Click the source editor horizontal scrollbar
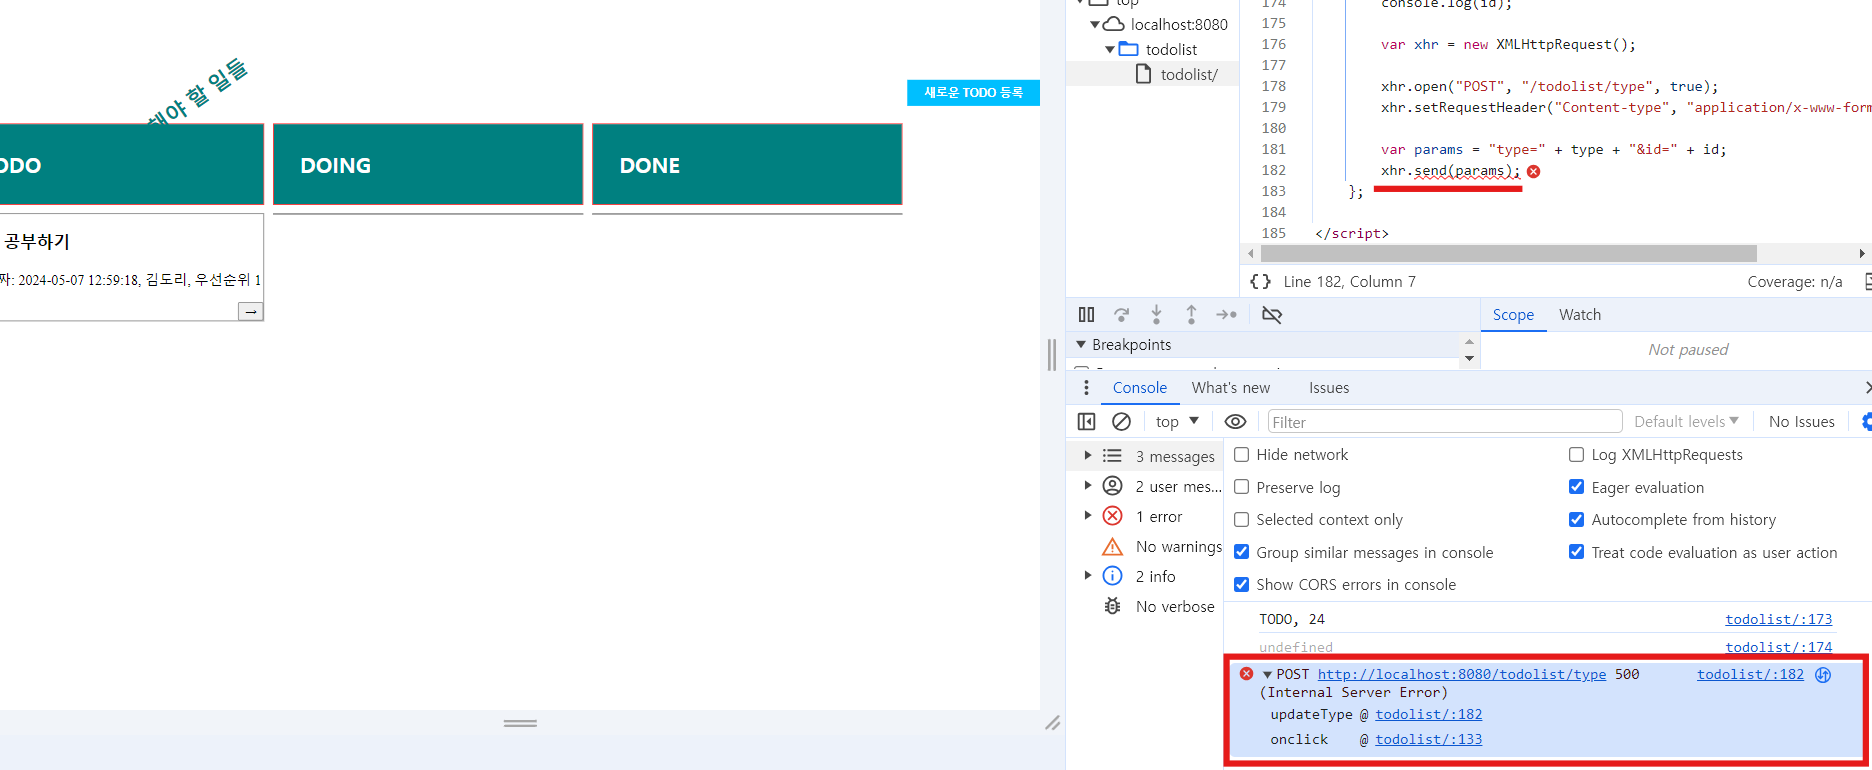1872x770 pixels. [x=1509, y=254]
